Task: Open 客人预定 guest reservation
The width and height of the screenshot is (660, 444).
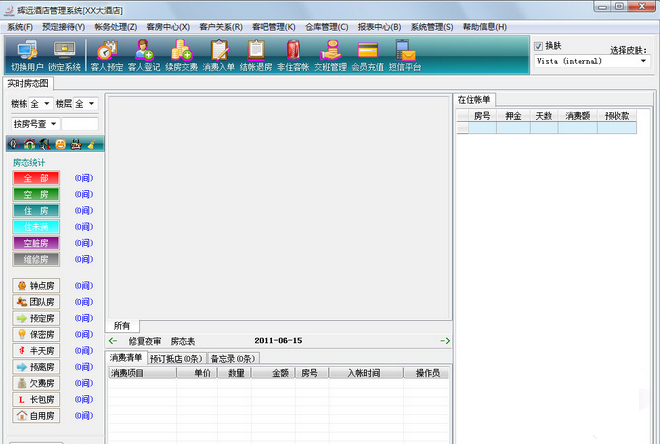Action: click(x=107, y=55)
